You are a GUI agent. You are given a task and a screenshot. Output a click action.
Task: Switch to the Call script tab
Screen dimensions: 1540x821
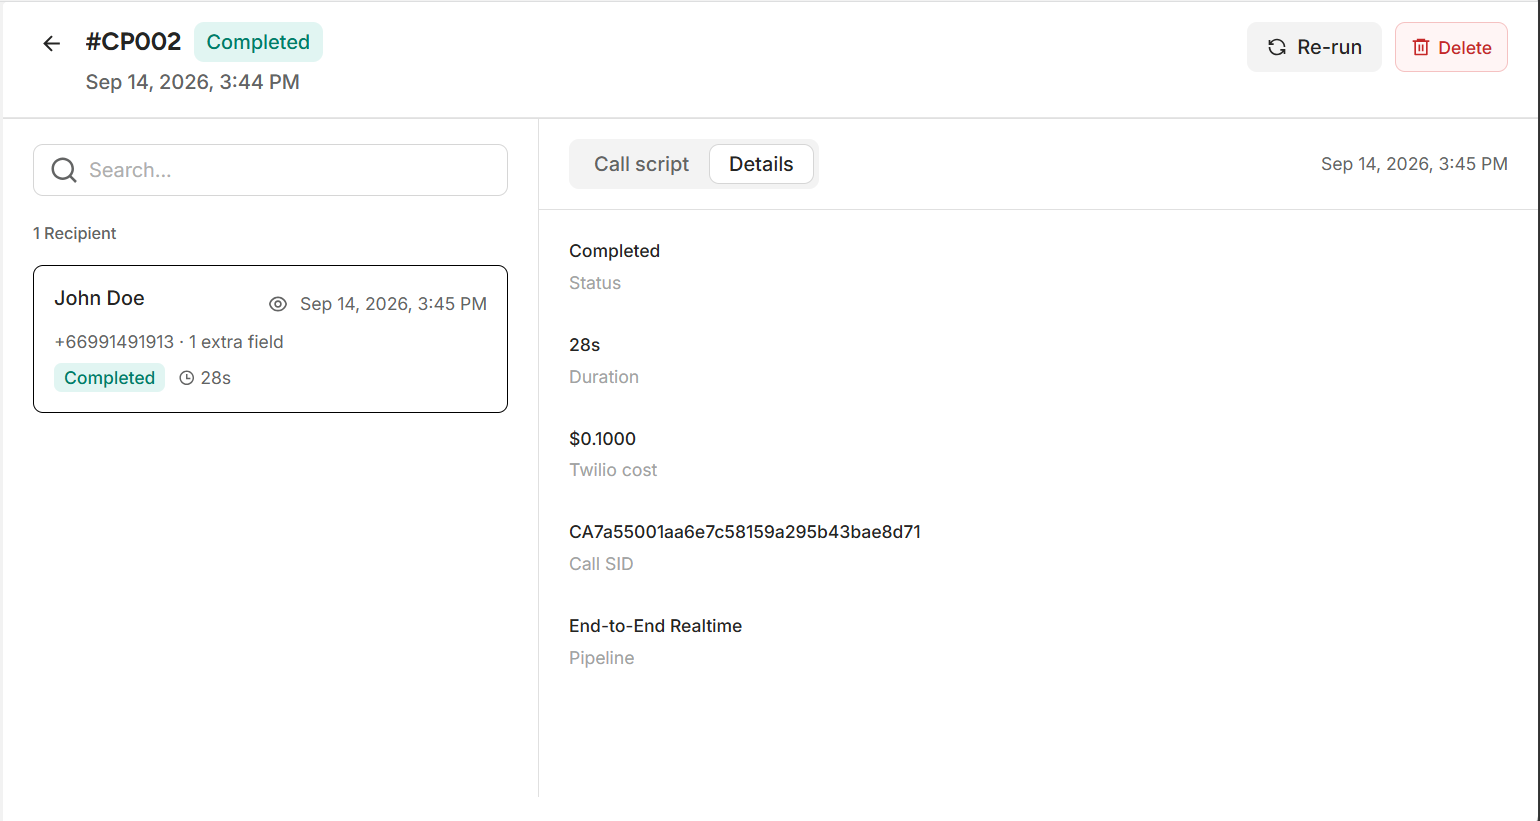[641, 164]
